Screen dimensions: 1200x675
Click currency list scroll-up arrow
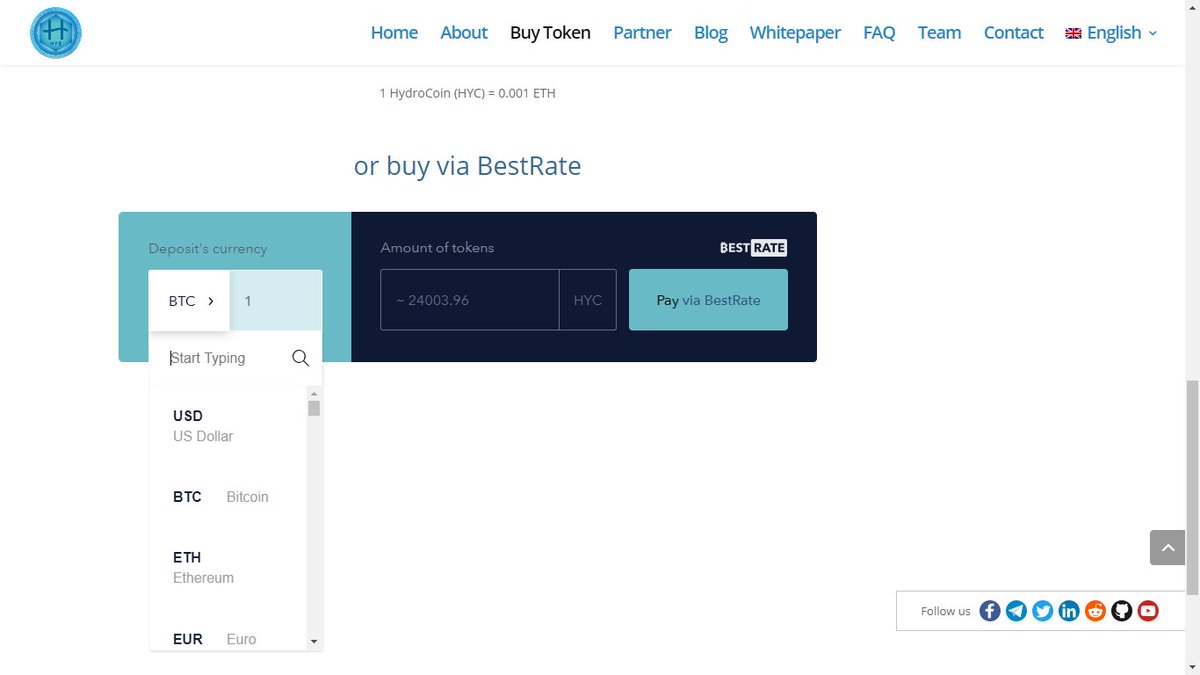click(314, 393)
